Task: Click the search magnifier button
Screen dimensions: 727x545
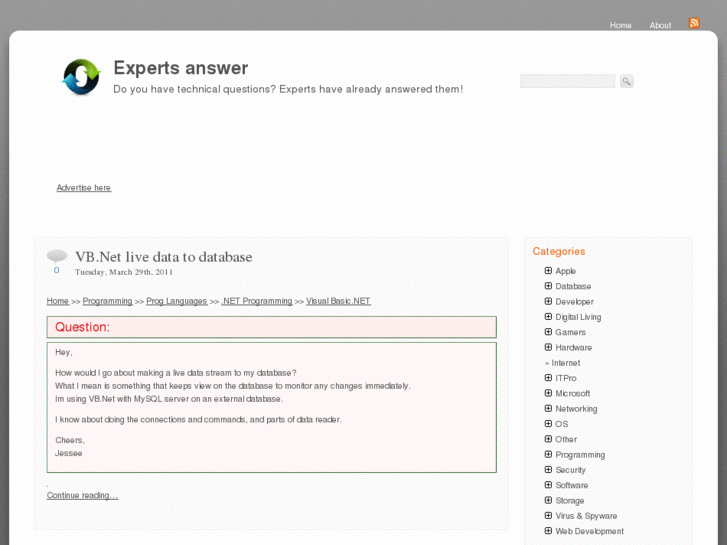Action: pyautogui.click(x=626, y=81)
